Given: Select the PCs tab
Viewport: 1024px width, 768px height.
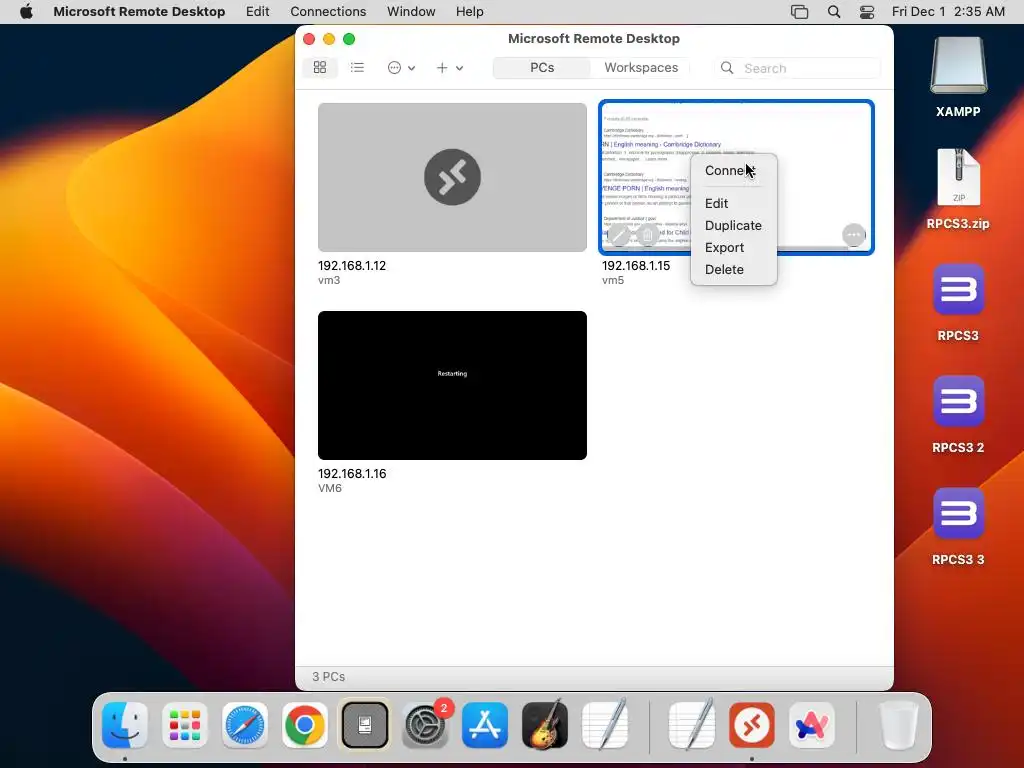Looking at the screenshot, I should click(x=542, y=67).
